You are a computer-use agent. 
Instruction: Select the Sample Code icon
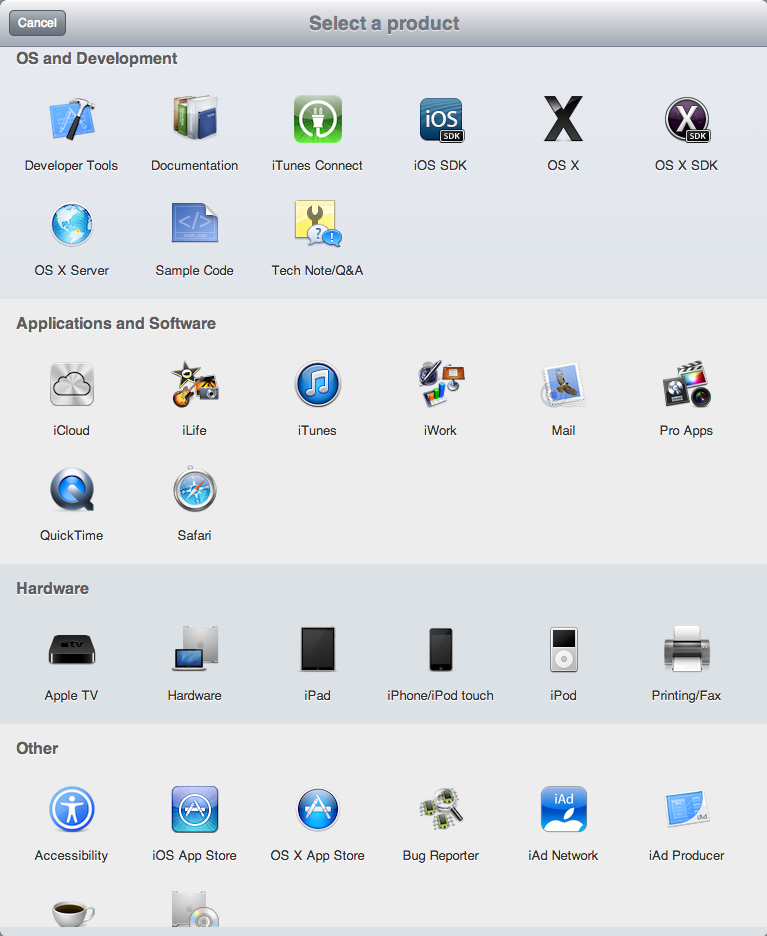195,223
